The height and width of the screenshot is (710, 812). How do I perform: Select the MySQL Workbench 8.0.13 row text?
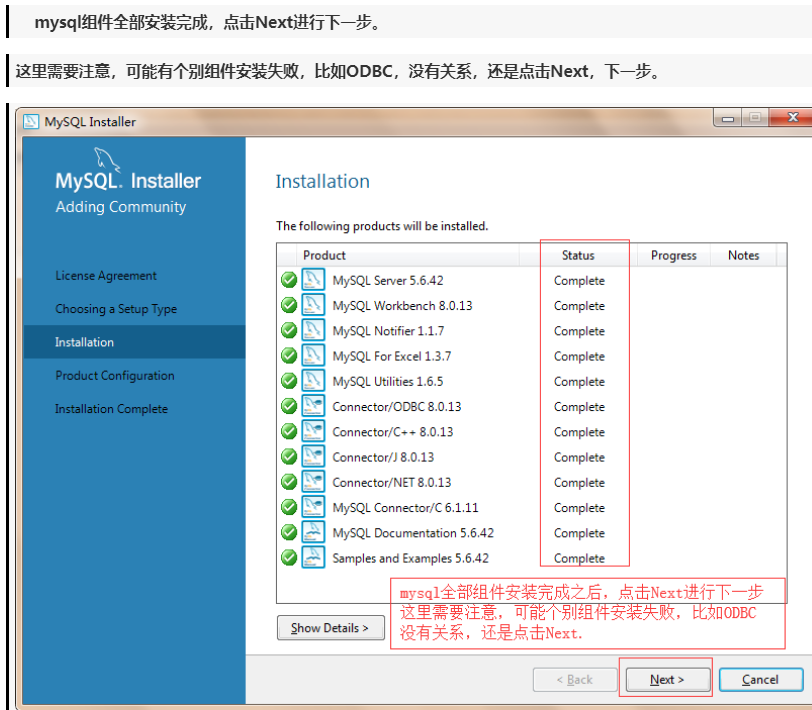(402, 306)
